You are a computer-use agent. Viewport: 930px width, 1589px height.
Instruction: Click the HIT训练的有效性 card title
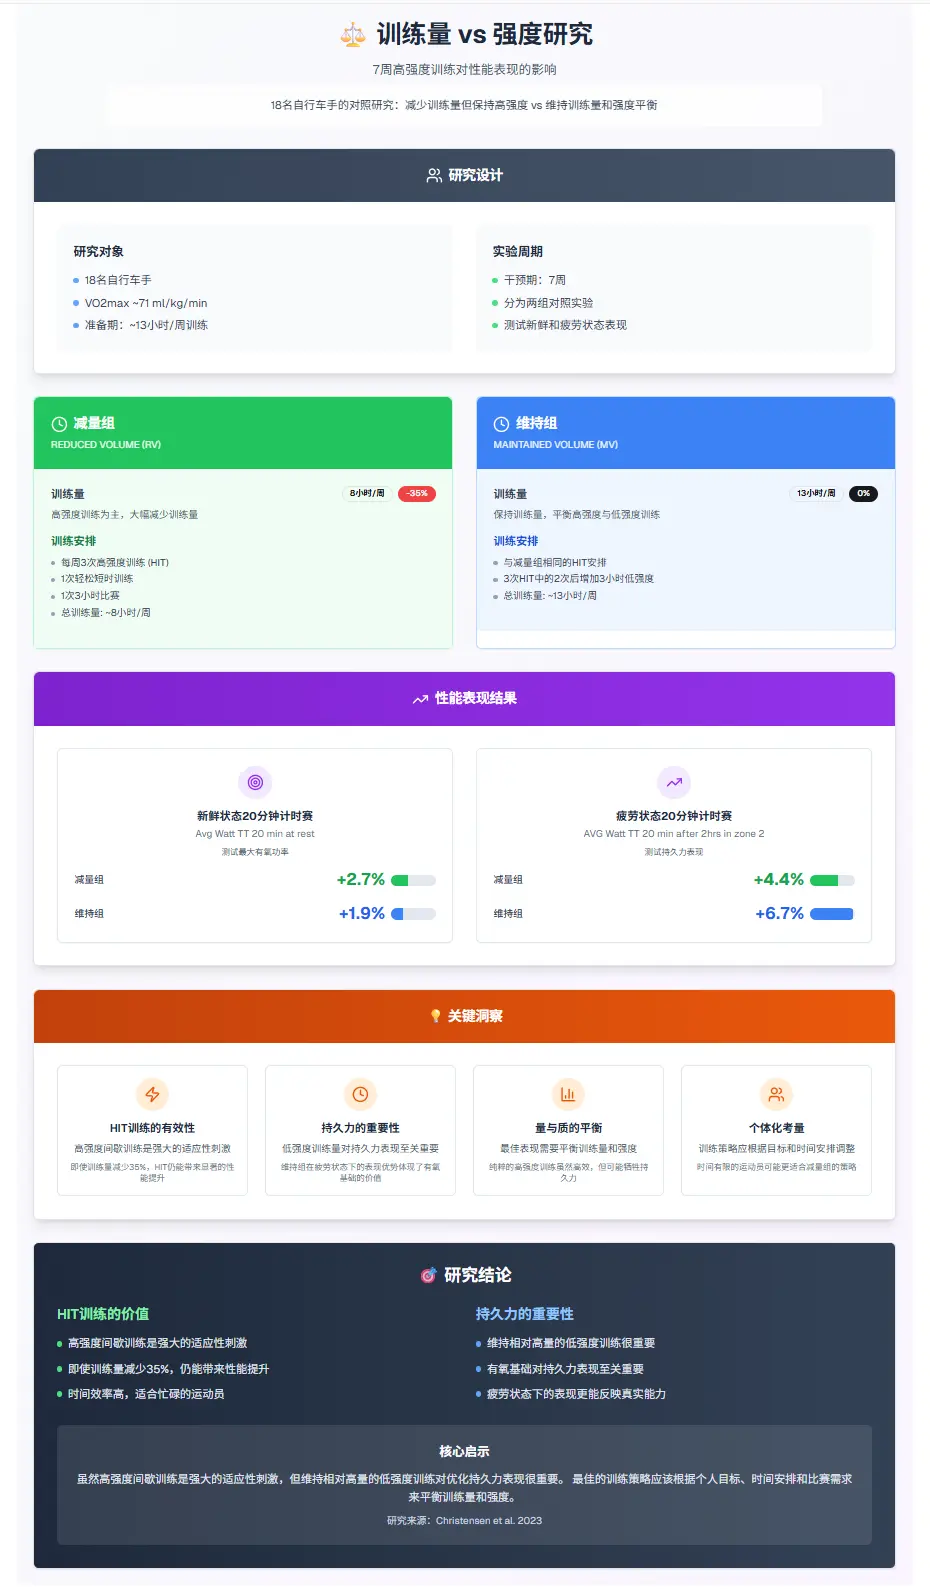click(x=152, y=1128)
